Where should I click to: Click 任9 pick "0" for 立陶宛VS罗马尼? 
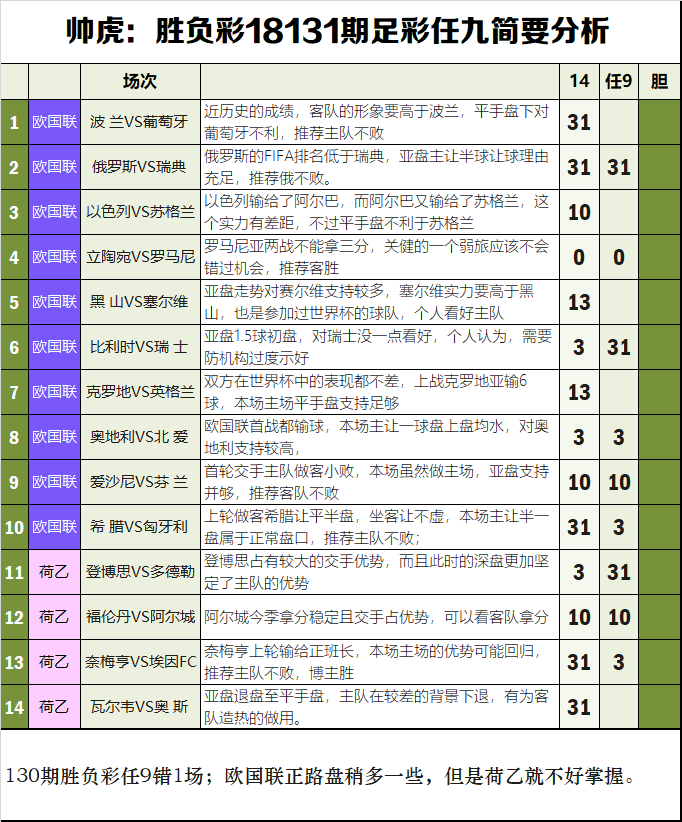tap(619, 257)
